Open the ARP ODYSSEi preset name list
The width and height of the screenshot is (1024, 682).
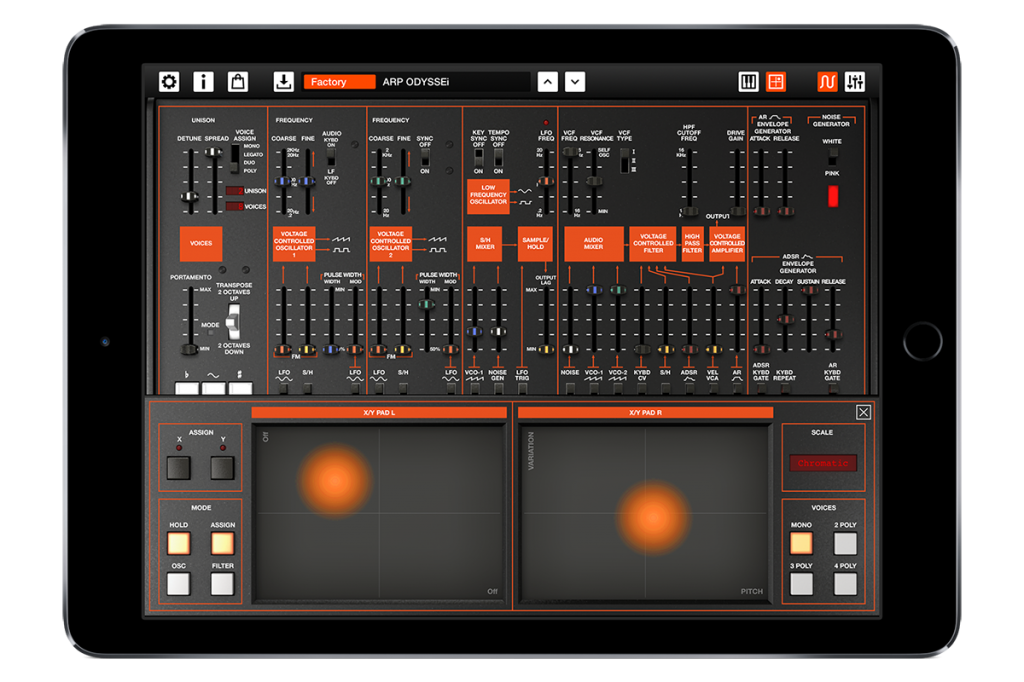454,82
